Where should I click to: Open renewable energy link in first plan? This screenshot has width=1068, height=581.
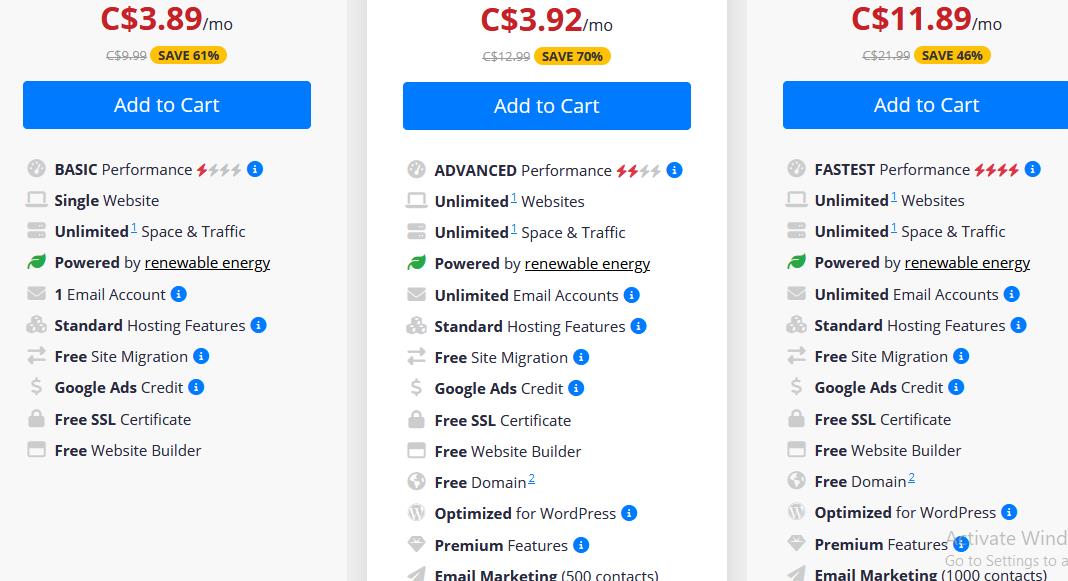click(207, 263)
